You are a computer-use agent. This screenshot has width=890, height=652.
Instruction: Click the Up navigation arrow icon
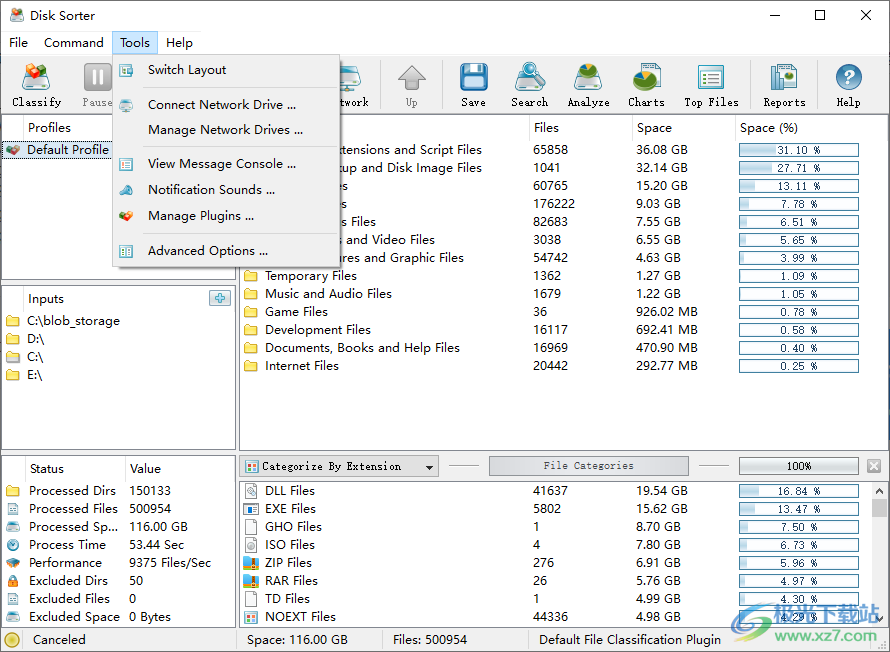pos(412,78)
